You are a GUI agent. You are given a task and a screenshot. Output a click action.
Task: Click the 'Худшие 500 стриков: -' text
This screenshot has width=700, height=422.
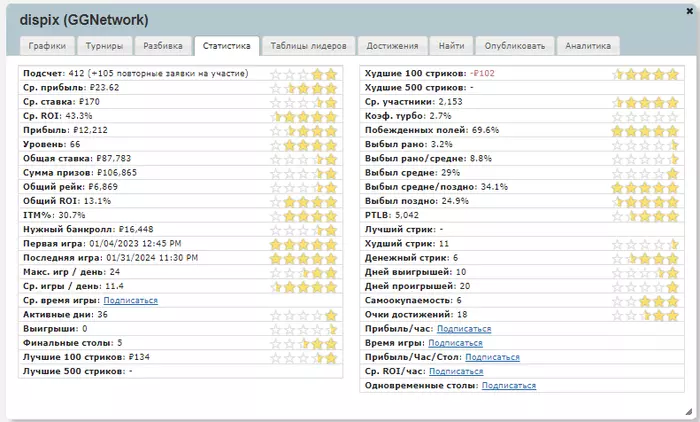coord(419,88)
